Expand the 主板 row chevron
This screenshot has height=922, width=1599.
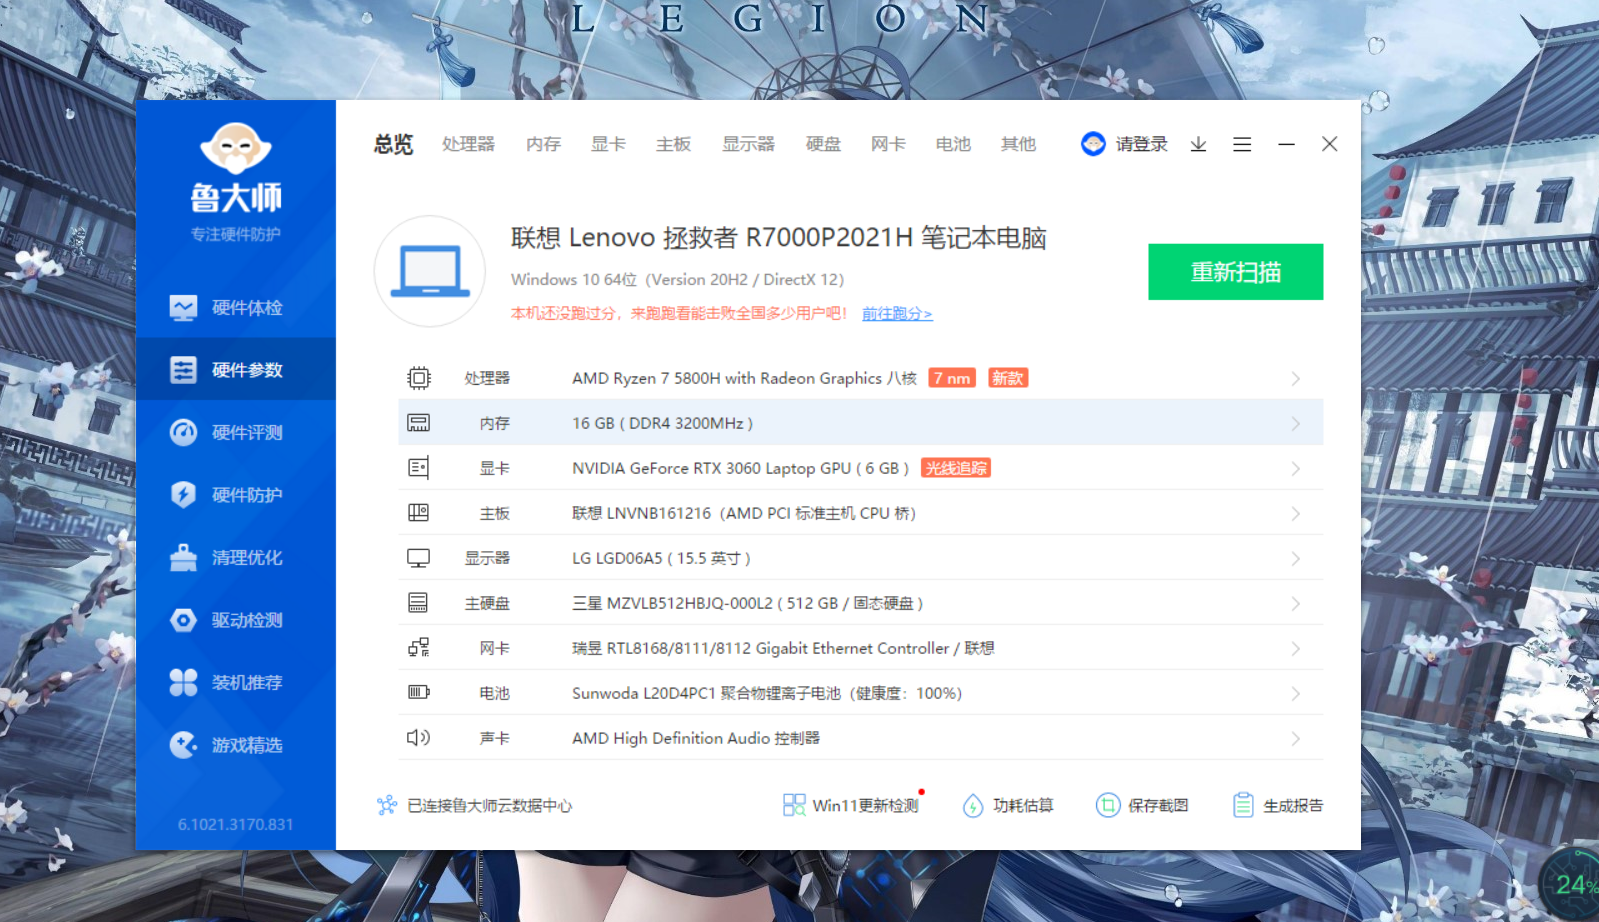click(1295, 514)
